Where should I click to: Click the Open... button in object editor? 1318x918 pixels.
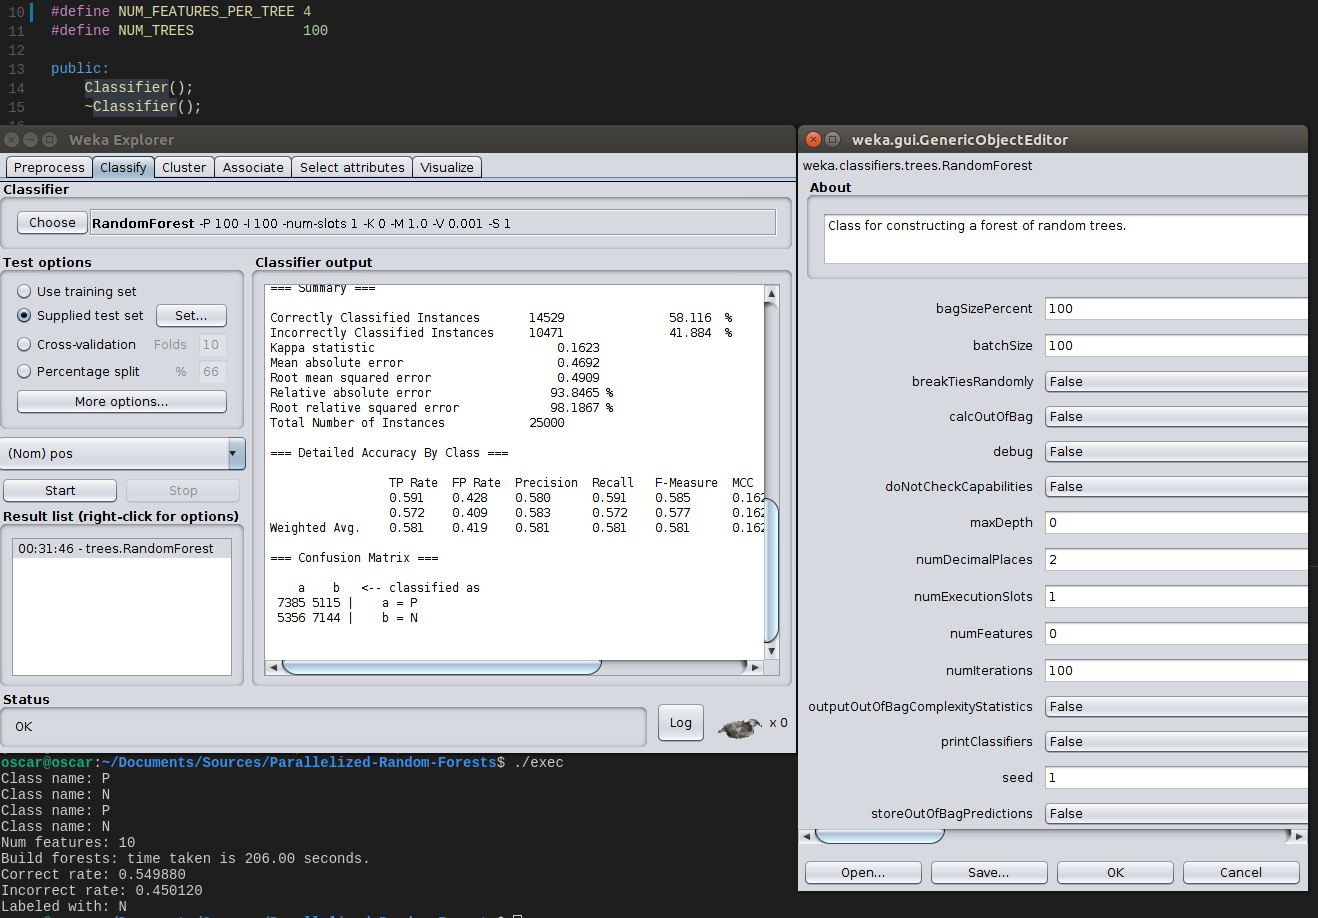(x=863, y=873)
